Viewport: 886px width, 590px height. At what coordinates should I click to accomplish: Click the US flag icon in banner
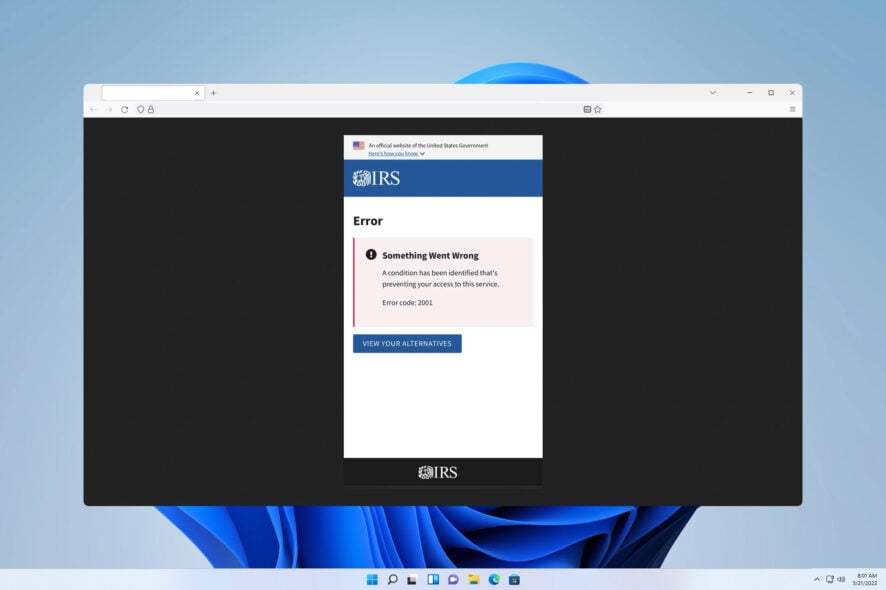tap(358, 145)
